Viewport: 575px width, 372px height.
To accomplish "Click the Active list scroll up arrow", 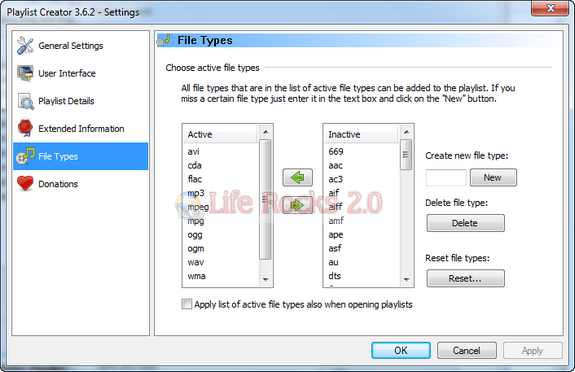I will pyautogui.click(x=265, y=132).
